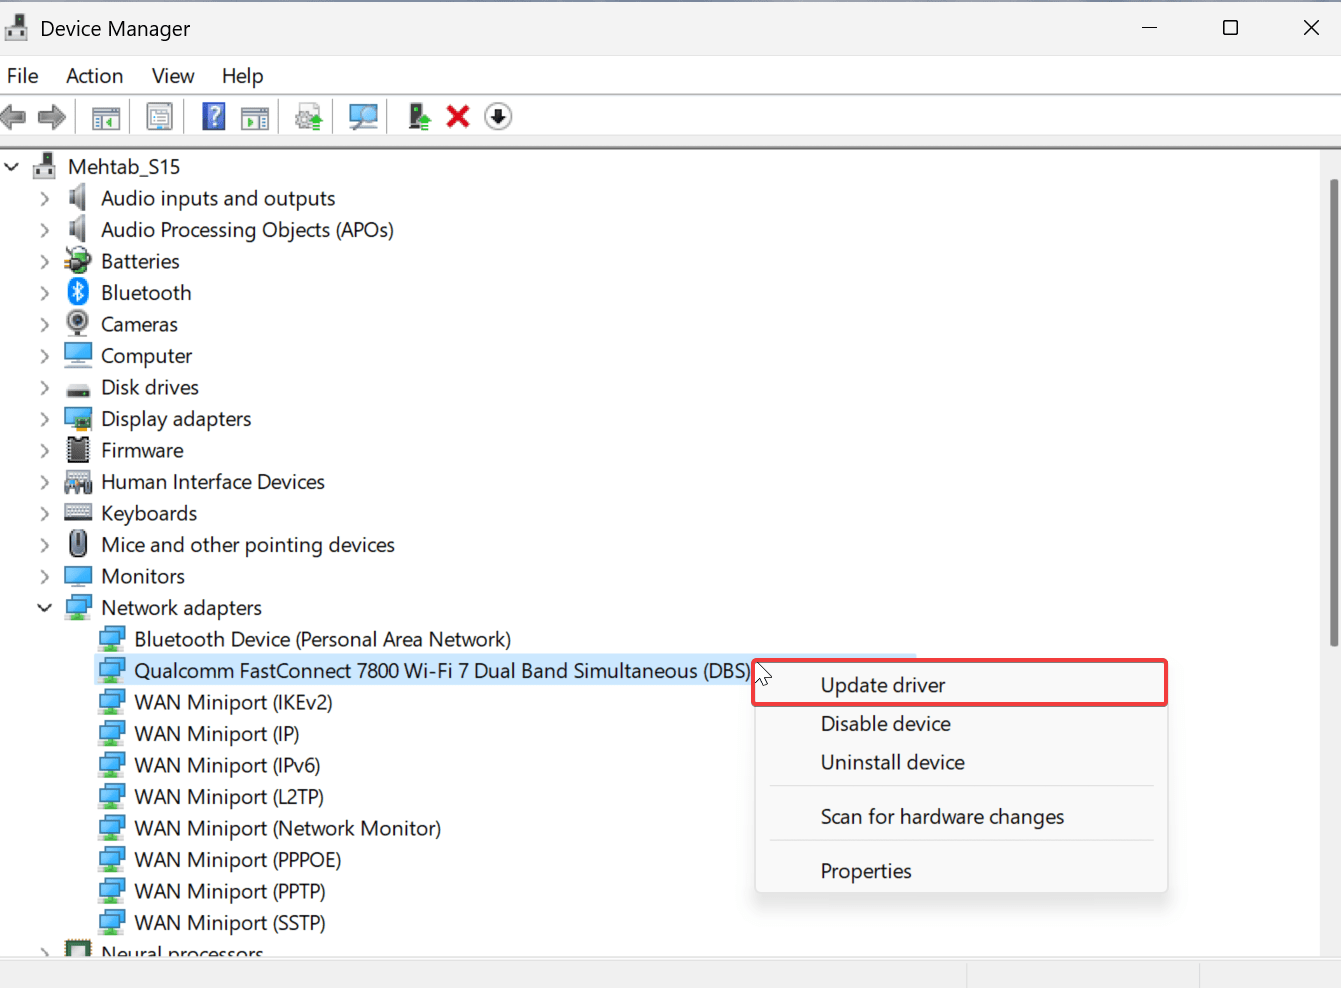The height and width of the screenshot is (988, 1341).
Task: Select the Disk drives label
Action: click(150, 387)
